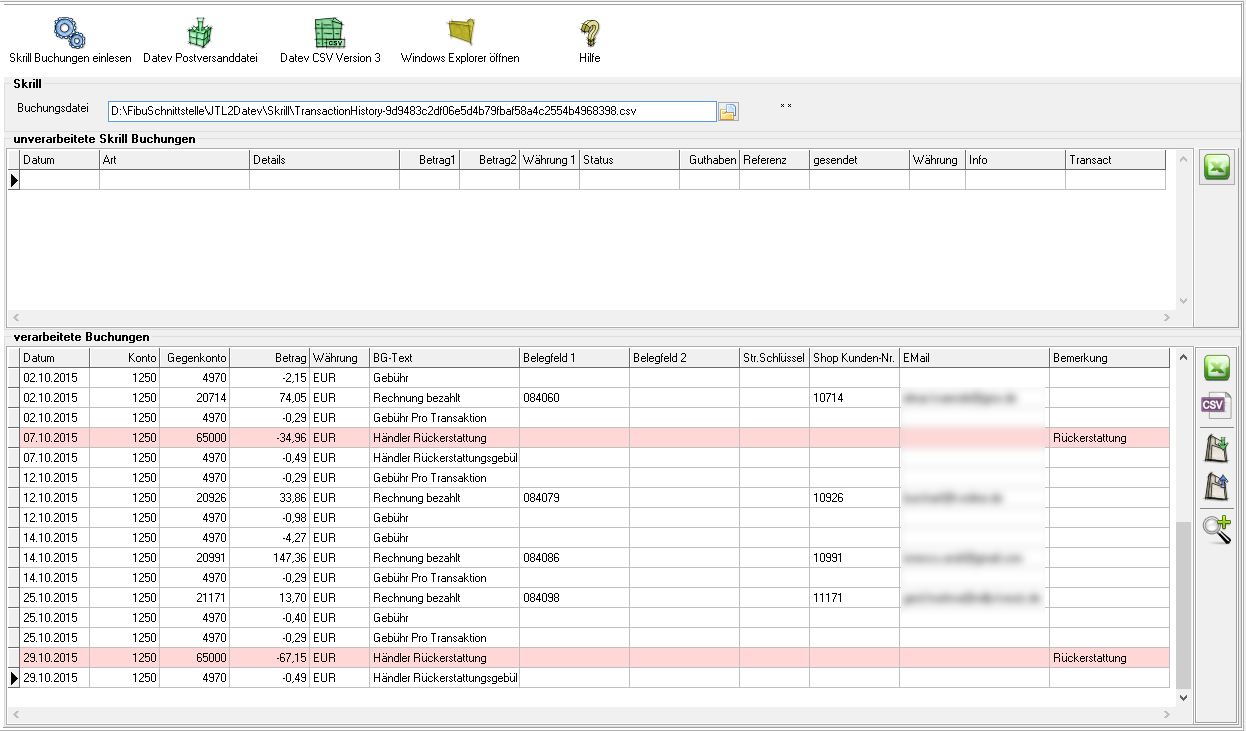The height and width of the screenshot is (731, 1246).
Task: Export unverarbeitete Buchungen to Excel
Action: (x=1216, y=168)
